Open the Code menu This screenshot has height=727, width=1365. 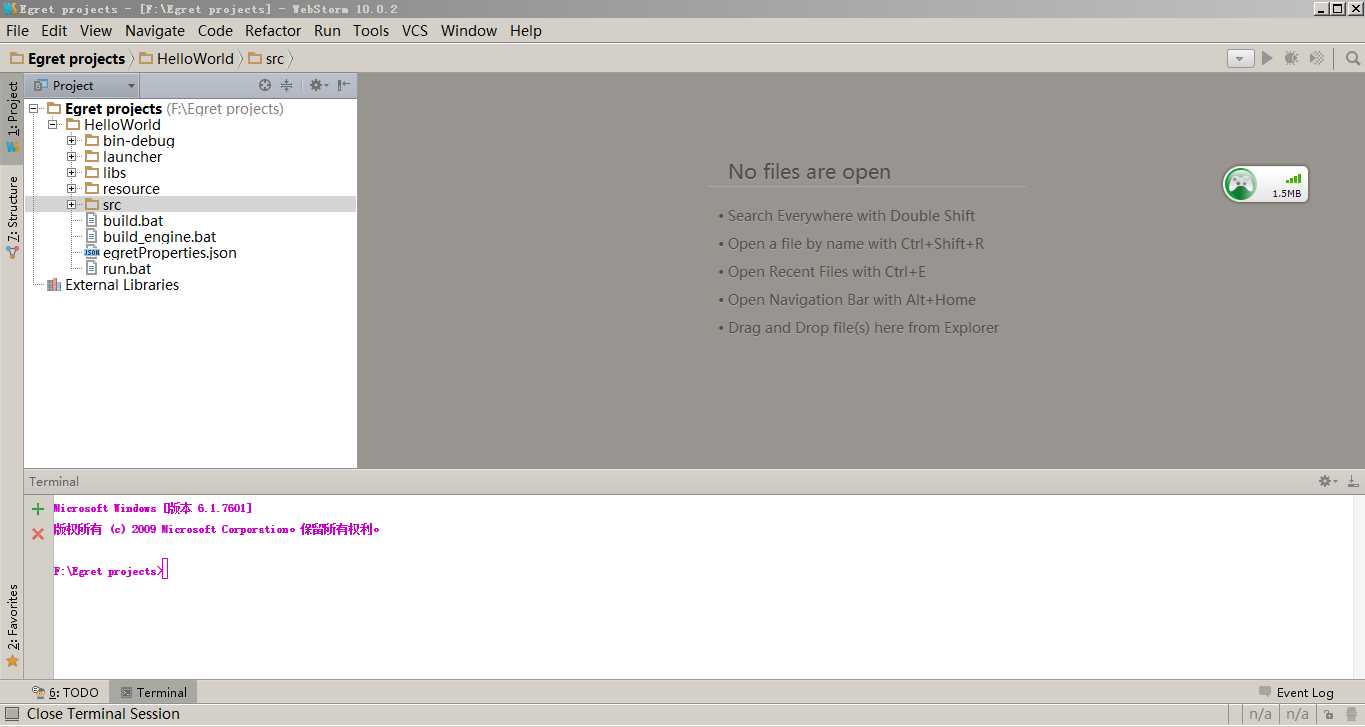[x=215, y=31]
